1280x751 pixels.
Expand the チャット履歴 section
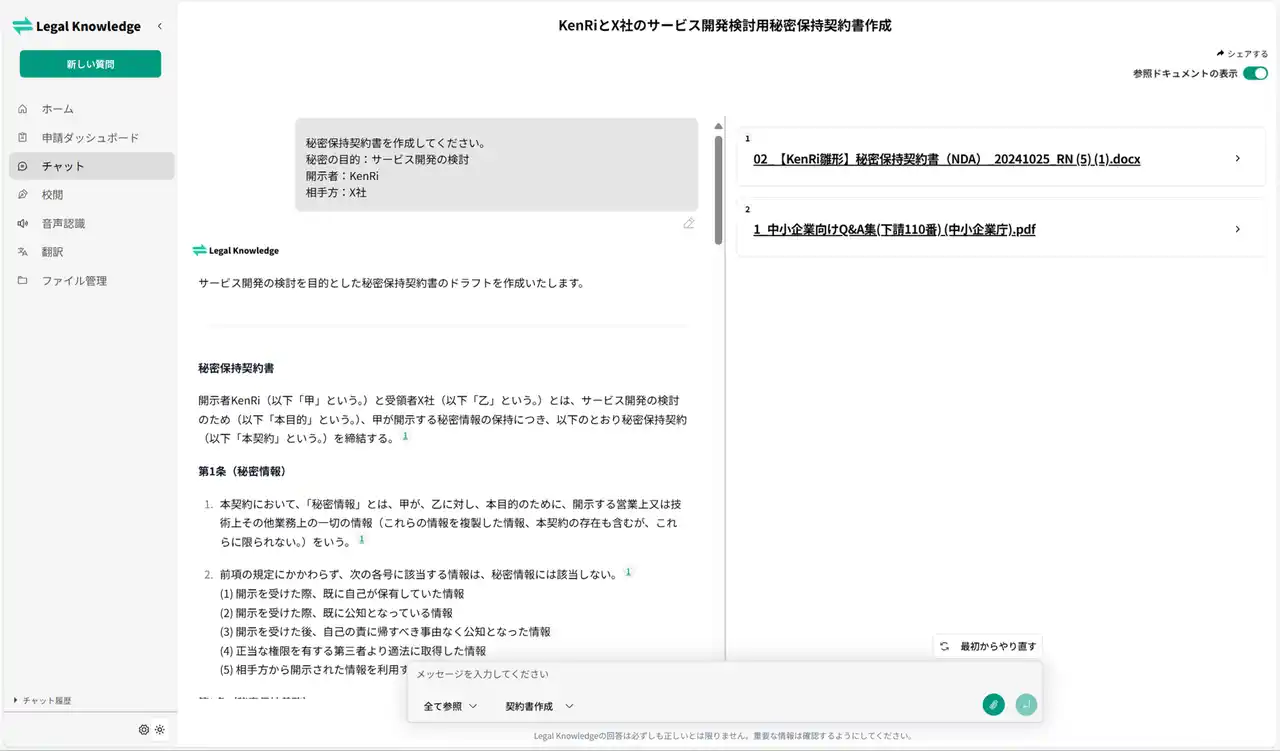pos(45,701)
